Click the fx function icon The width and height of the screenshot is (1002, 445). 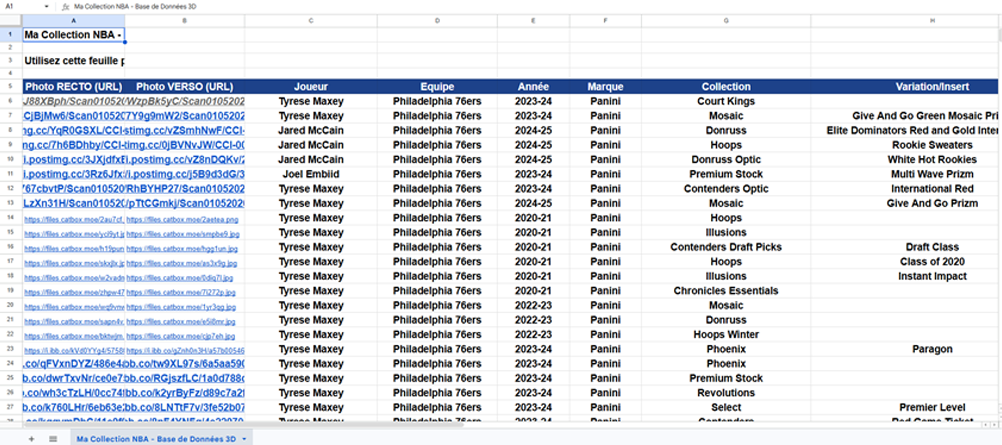coord(65,6)
